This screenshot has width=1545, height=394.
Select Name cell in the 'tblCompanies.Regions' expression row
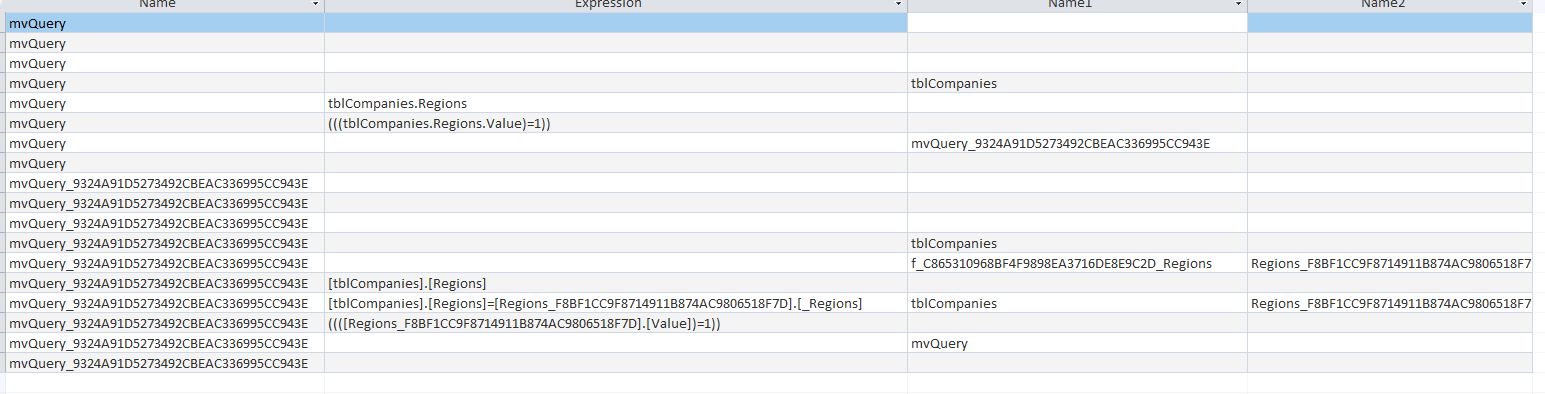click(165, 103)
